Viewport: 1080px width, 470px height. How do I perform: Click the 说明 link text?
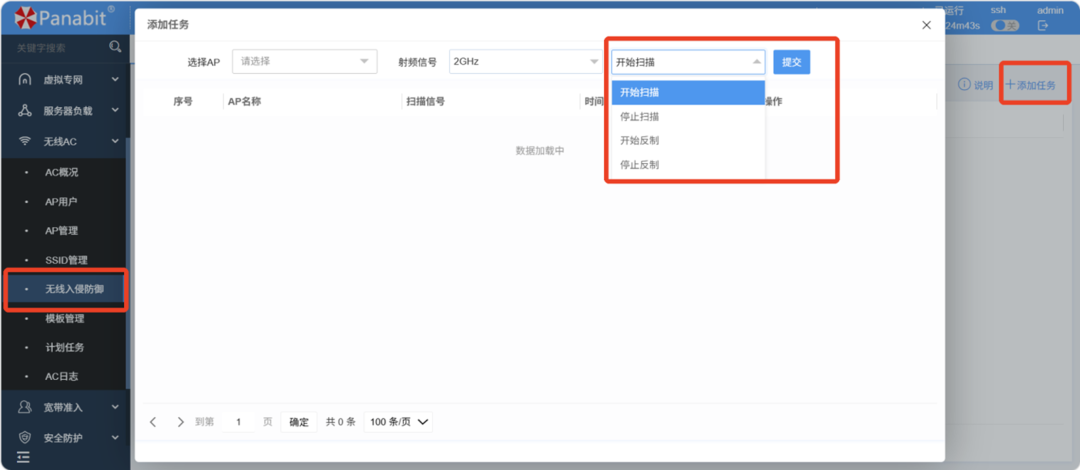pyautogui.click(x=983, y=85)
